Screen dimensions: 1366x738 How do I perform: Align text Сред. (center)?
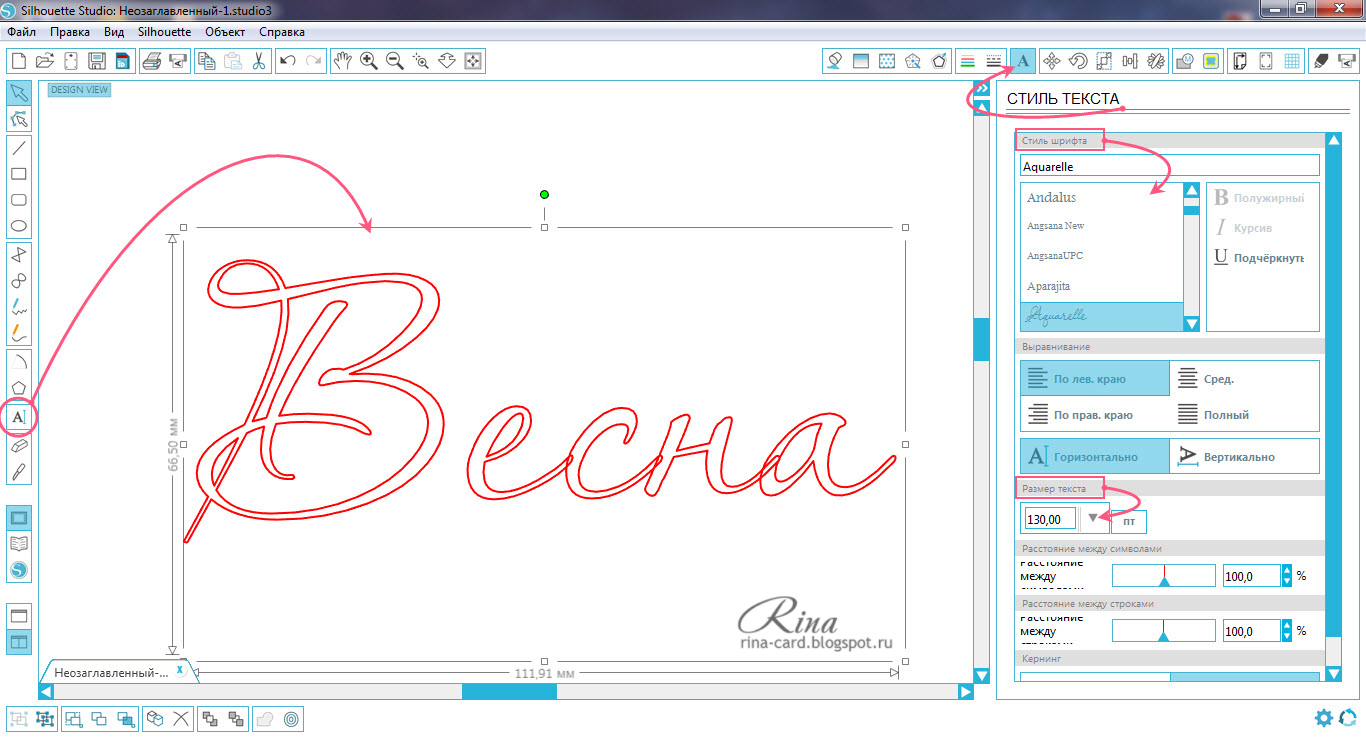pos(1244,379)
